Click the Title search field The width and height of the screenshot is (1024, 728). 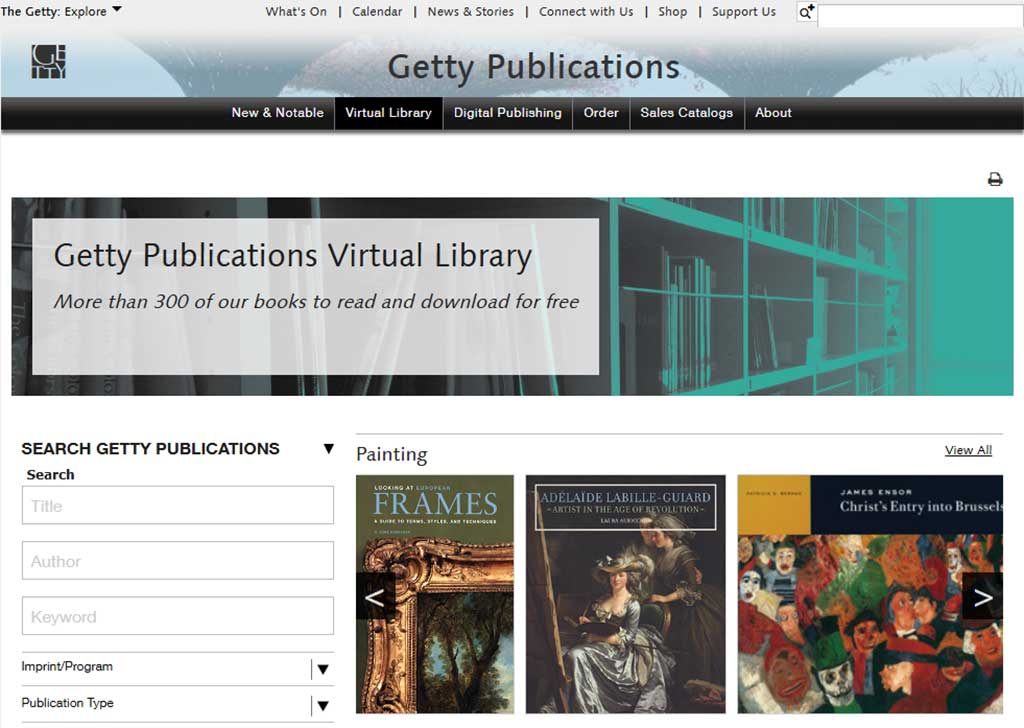pyautogui.click(x=177, y=505)
